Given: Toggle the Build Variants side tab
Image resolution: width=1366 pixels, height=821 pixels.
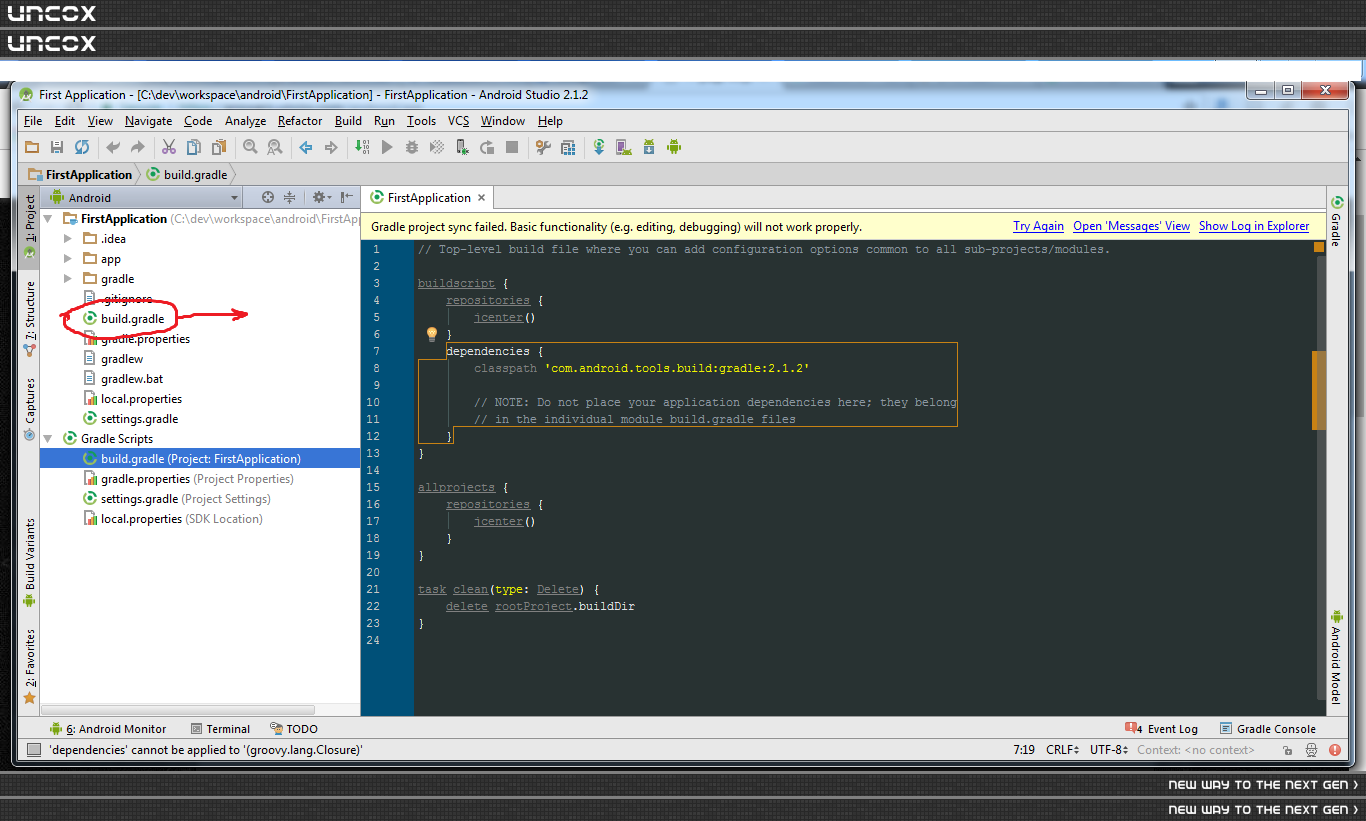Looking at the screenshot, I should (30, 562).
